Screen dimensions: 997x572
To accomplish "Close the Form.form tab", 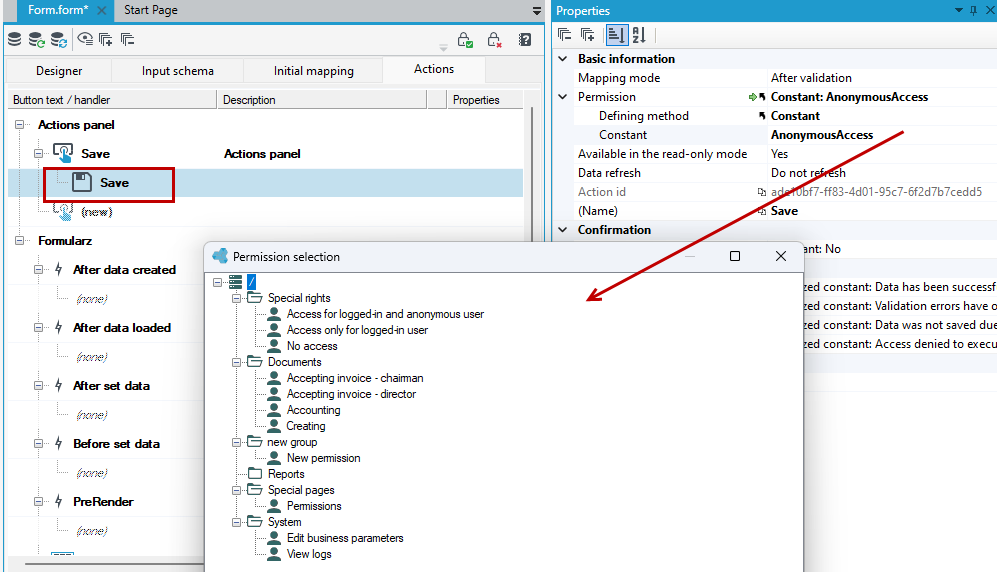I will pos(101,11).
